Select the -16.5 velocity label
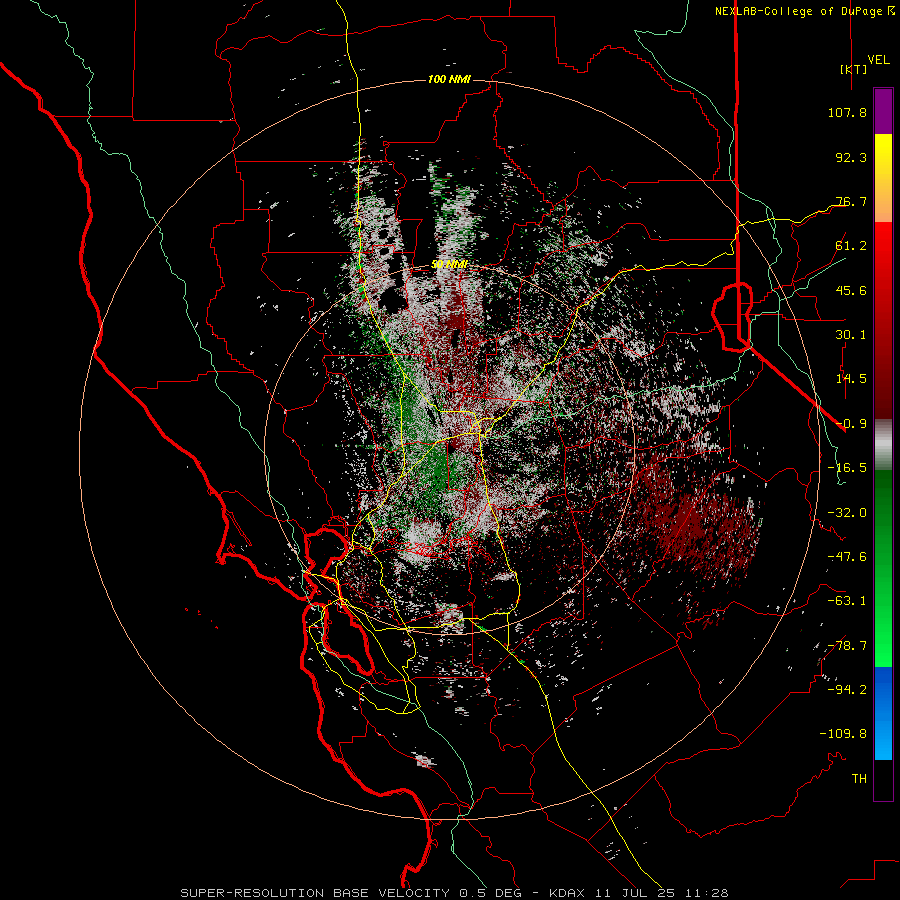900x900 pixels. pyautogui.click(x=847, y=468)
